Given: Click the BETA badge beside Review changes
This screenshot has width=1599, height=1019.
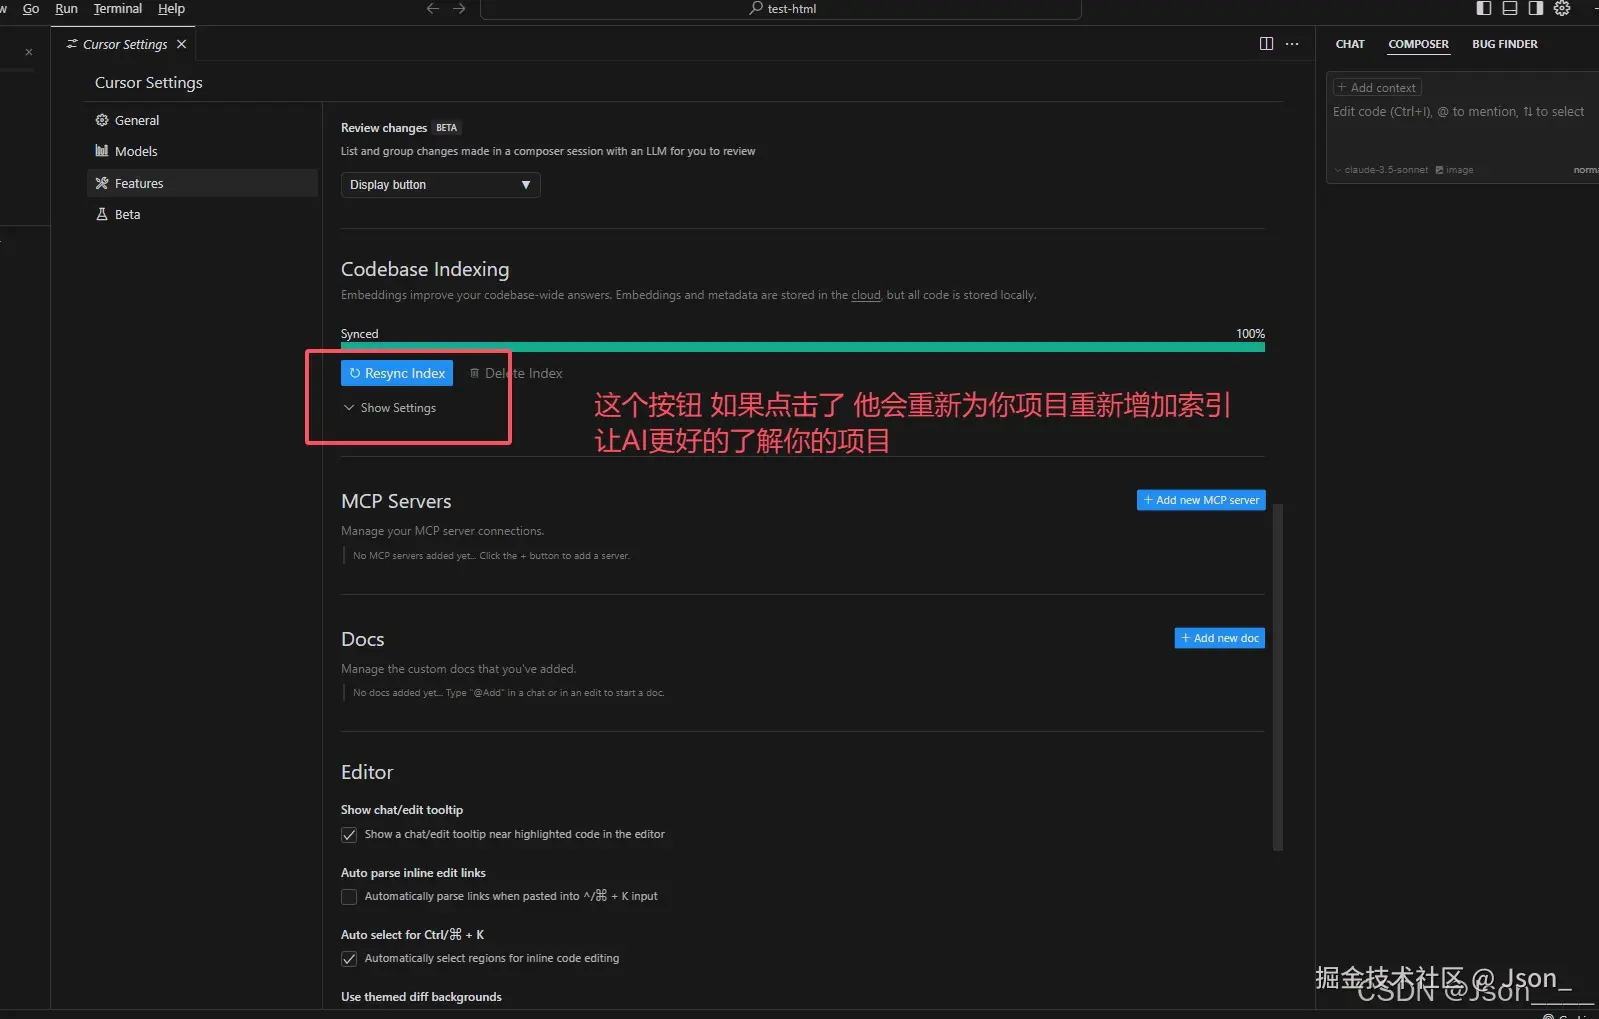Looking at the screenshot, I should (446, 128).
